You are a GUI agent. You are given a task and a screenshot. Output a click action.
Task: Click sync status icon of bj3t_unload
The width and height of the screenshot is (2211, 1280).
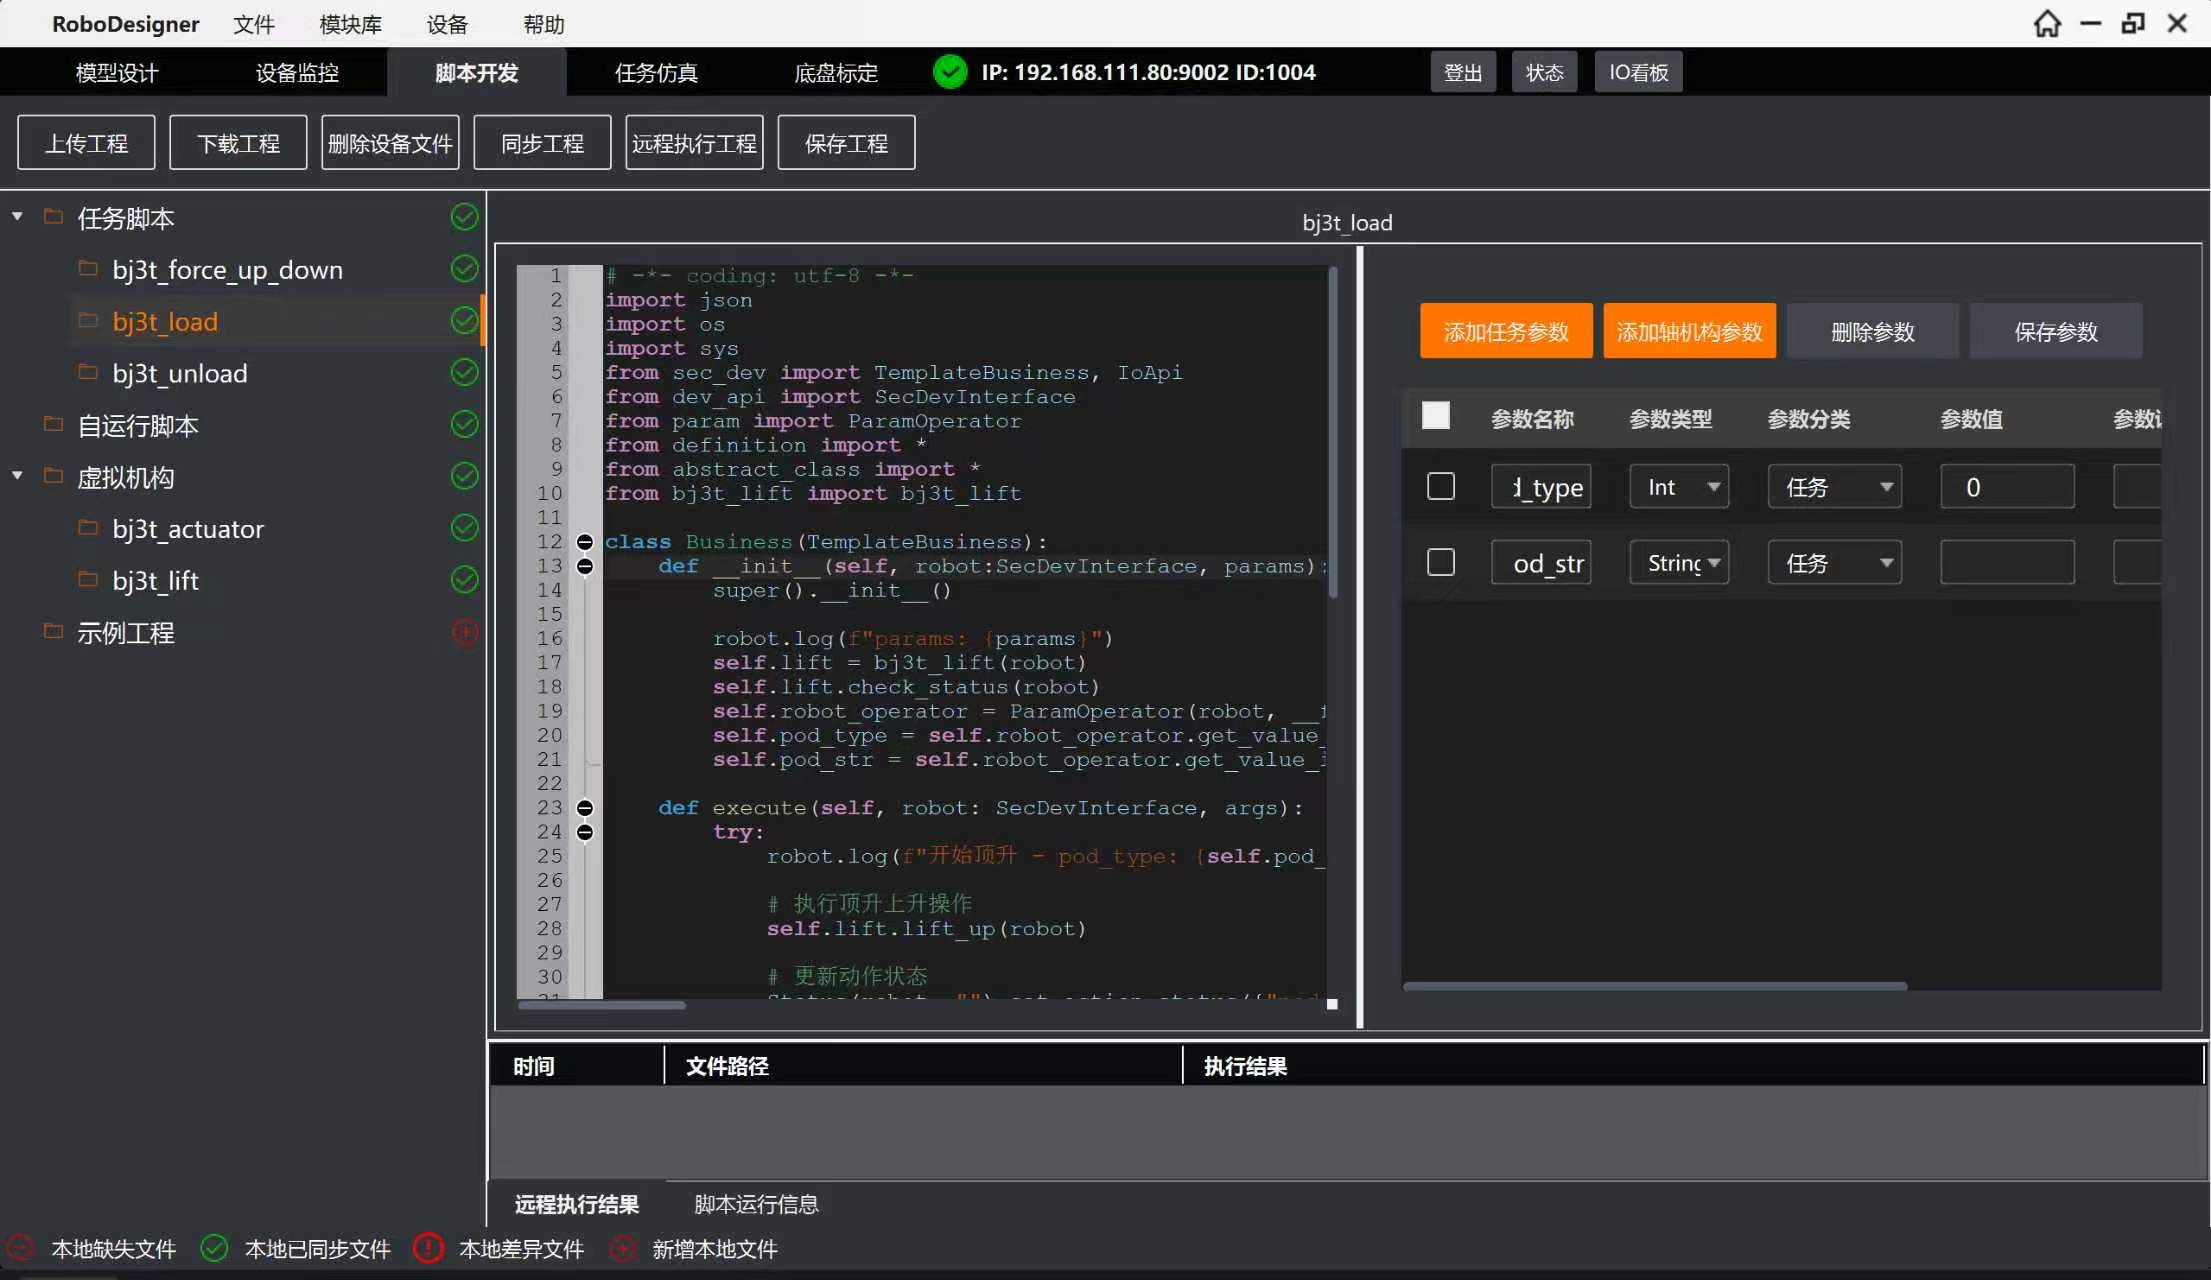464,372
